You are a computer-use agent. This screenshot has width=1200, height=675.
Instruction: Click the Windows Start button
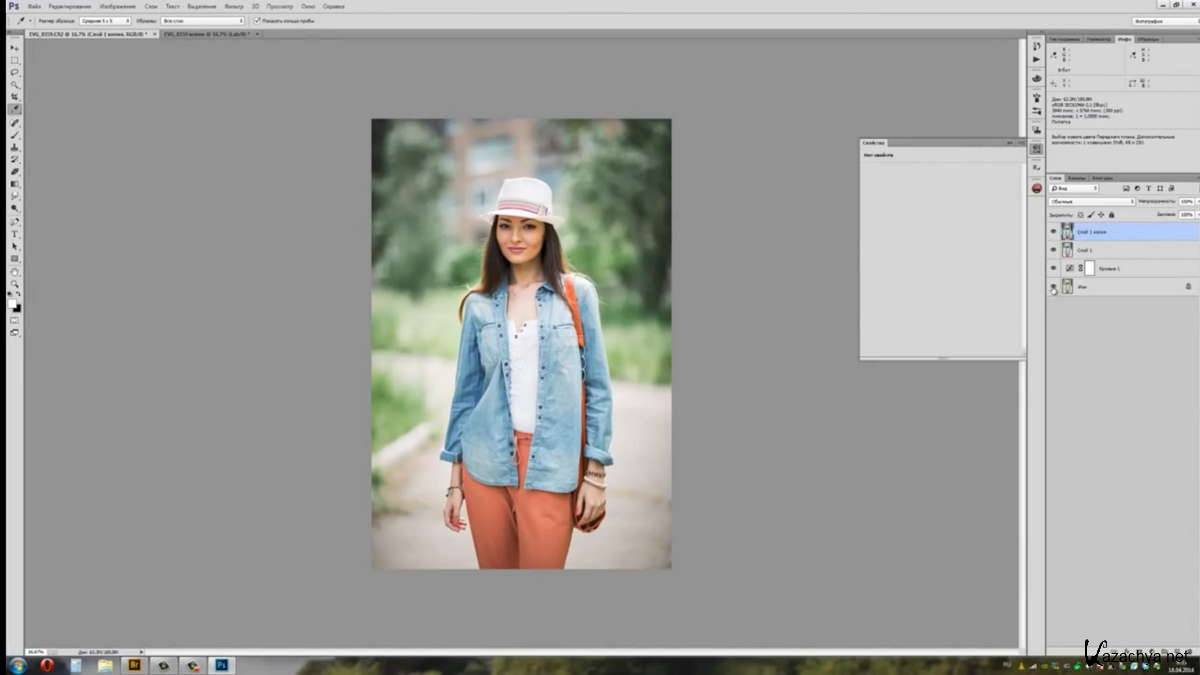point(17,665)
